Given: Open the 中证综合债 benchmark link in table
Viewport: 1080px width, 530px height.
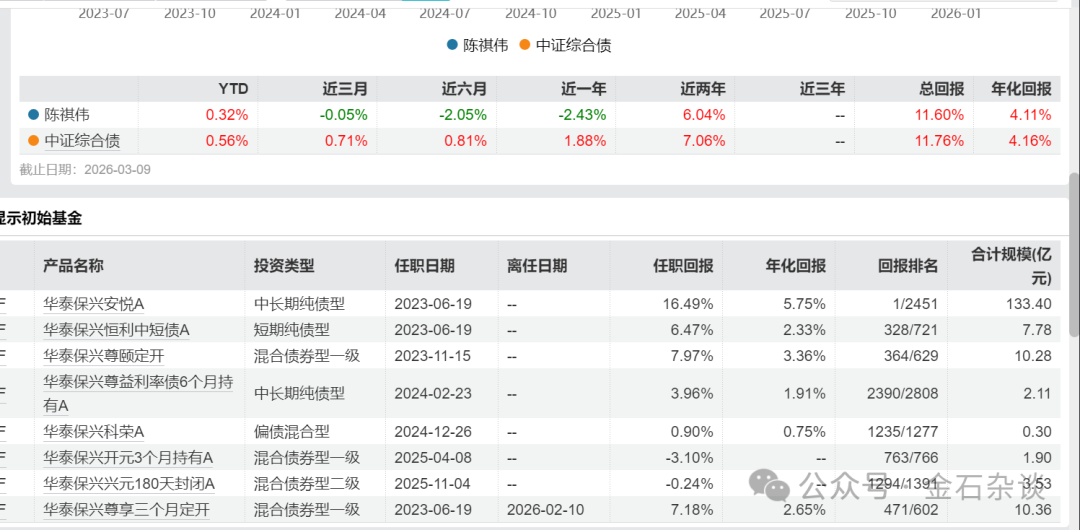Looking at the screenshot, I should pyautogui.click(x=82, y=141).
